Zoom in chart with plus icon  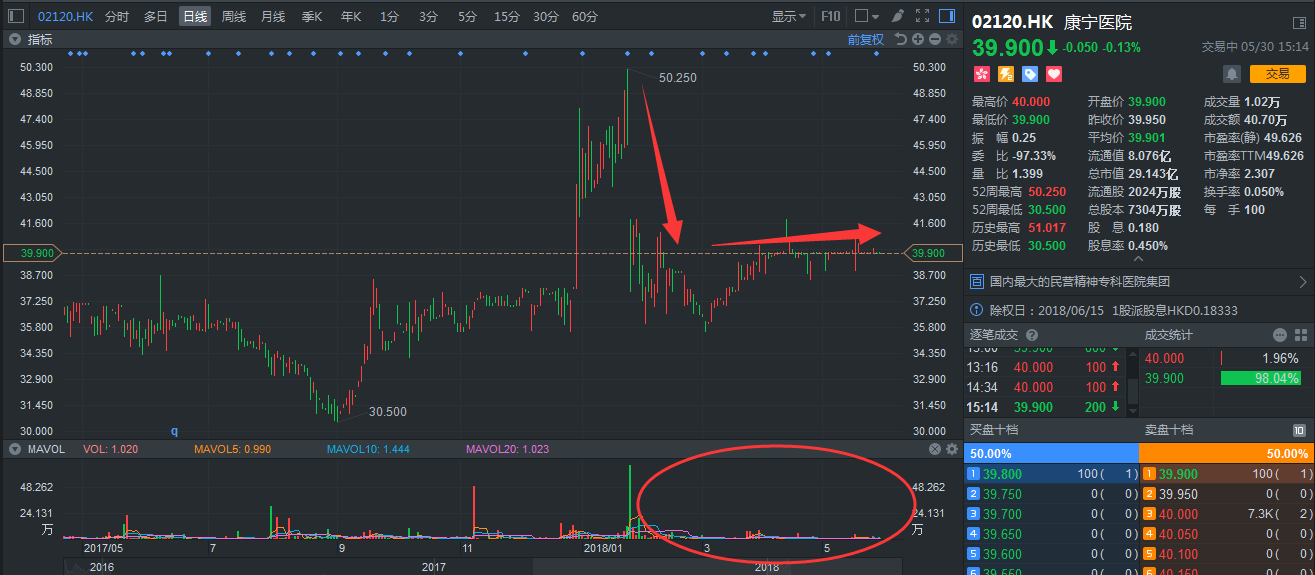(918, 39)
